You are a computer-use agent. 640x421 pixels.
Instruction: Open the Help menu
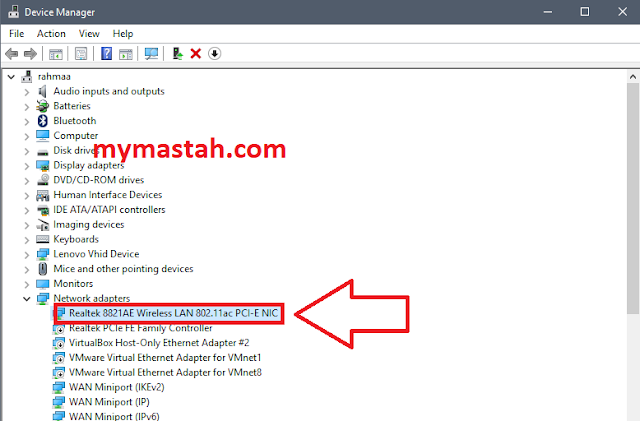(x=123, y=33)
